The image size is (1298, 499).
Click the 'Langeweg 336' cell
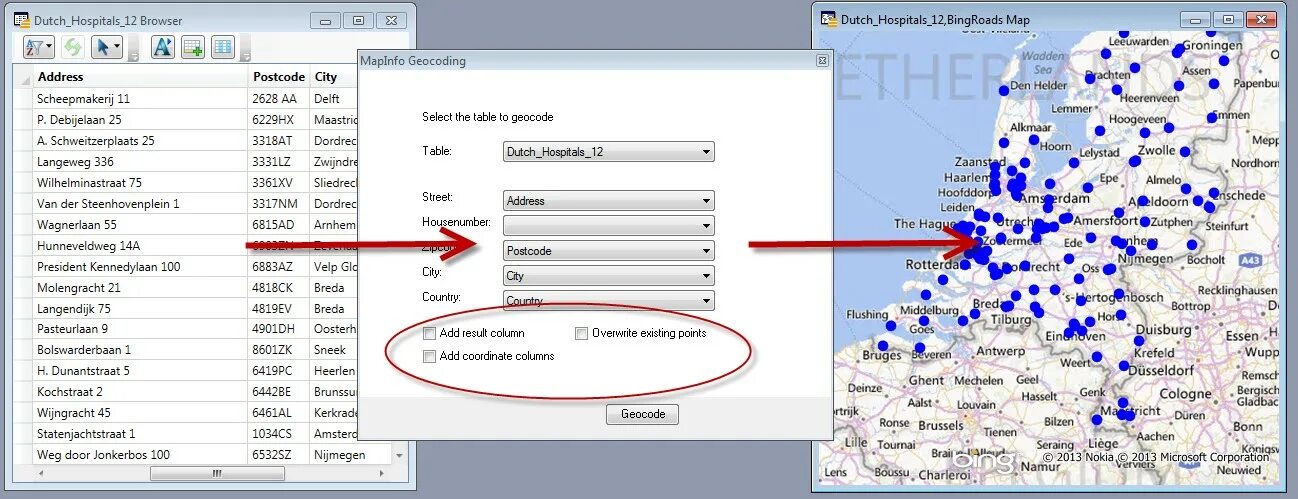(140, 162)
